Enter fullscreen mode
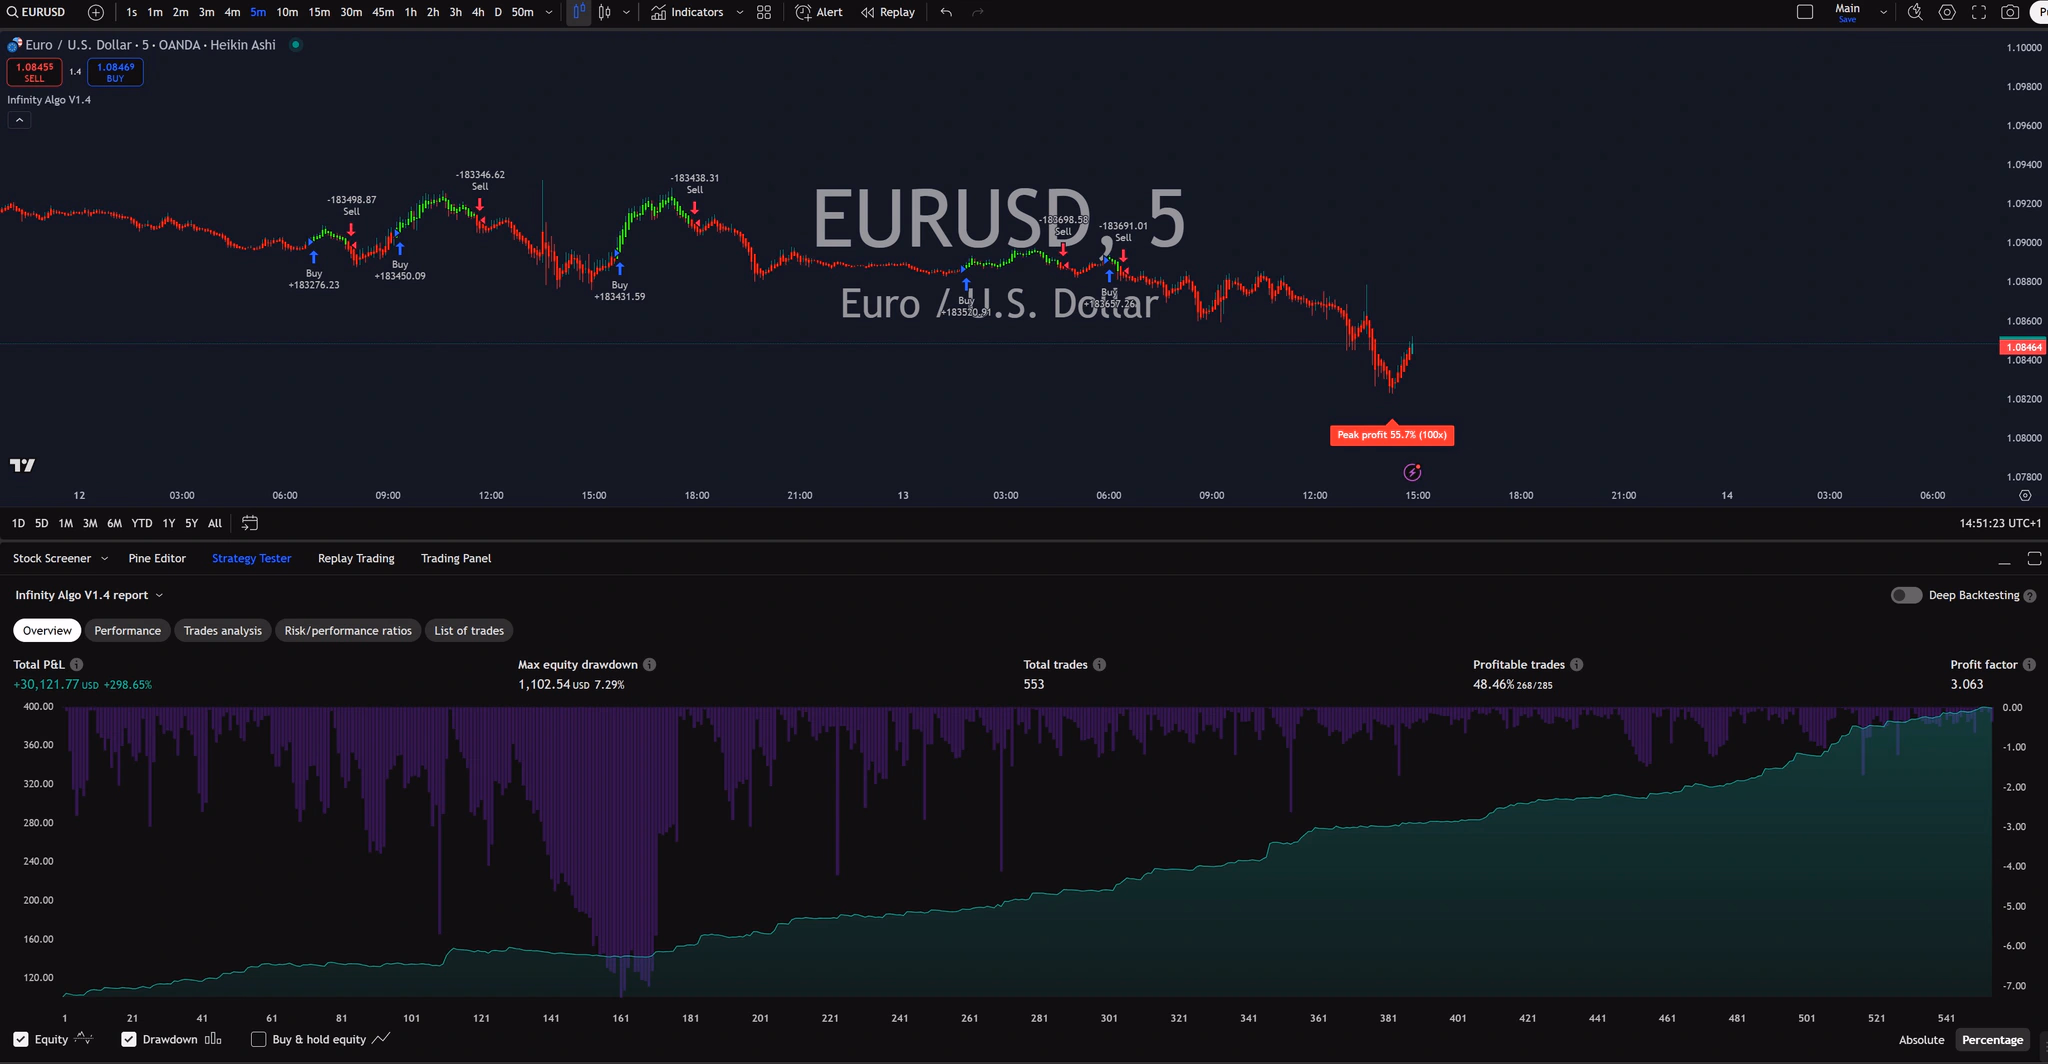 tap(1978, 12)
